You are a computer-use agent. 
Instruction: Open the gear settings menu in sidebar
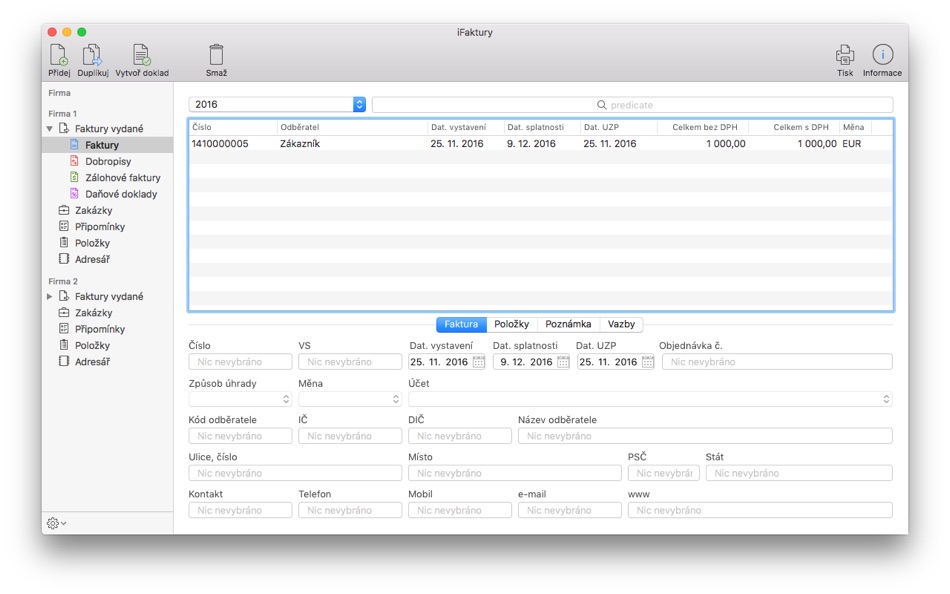56,523
